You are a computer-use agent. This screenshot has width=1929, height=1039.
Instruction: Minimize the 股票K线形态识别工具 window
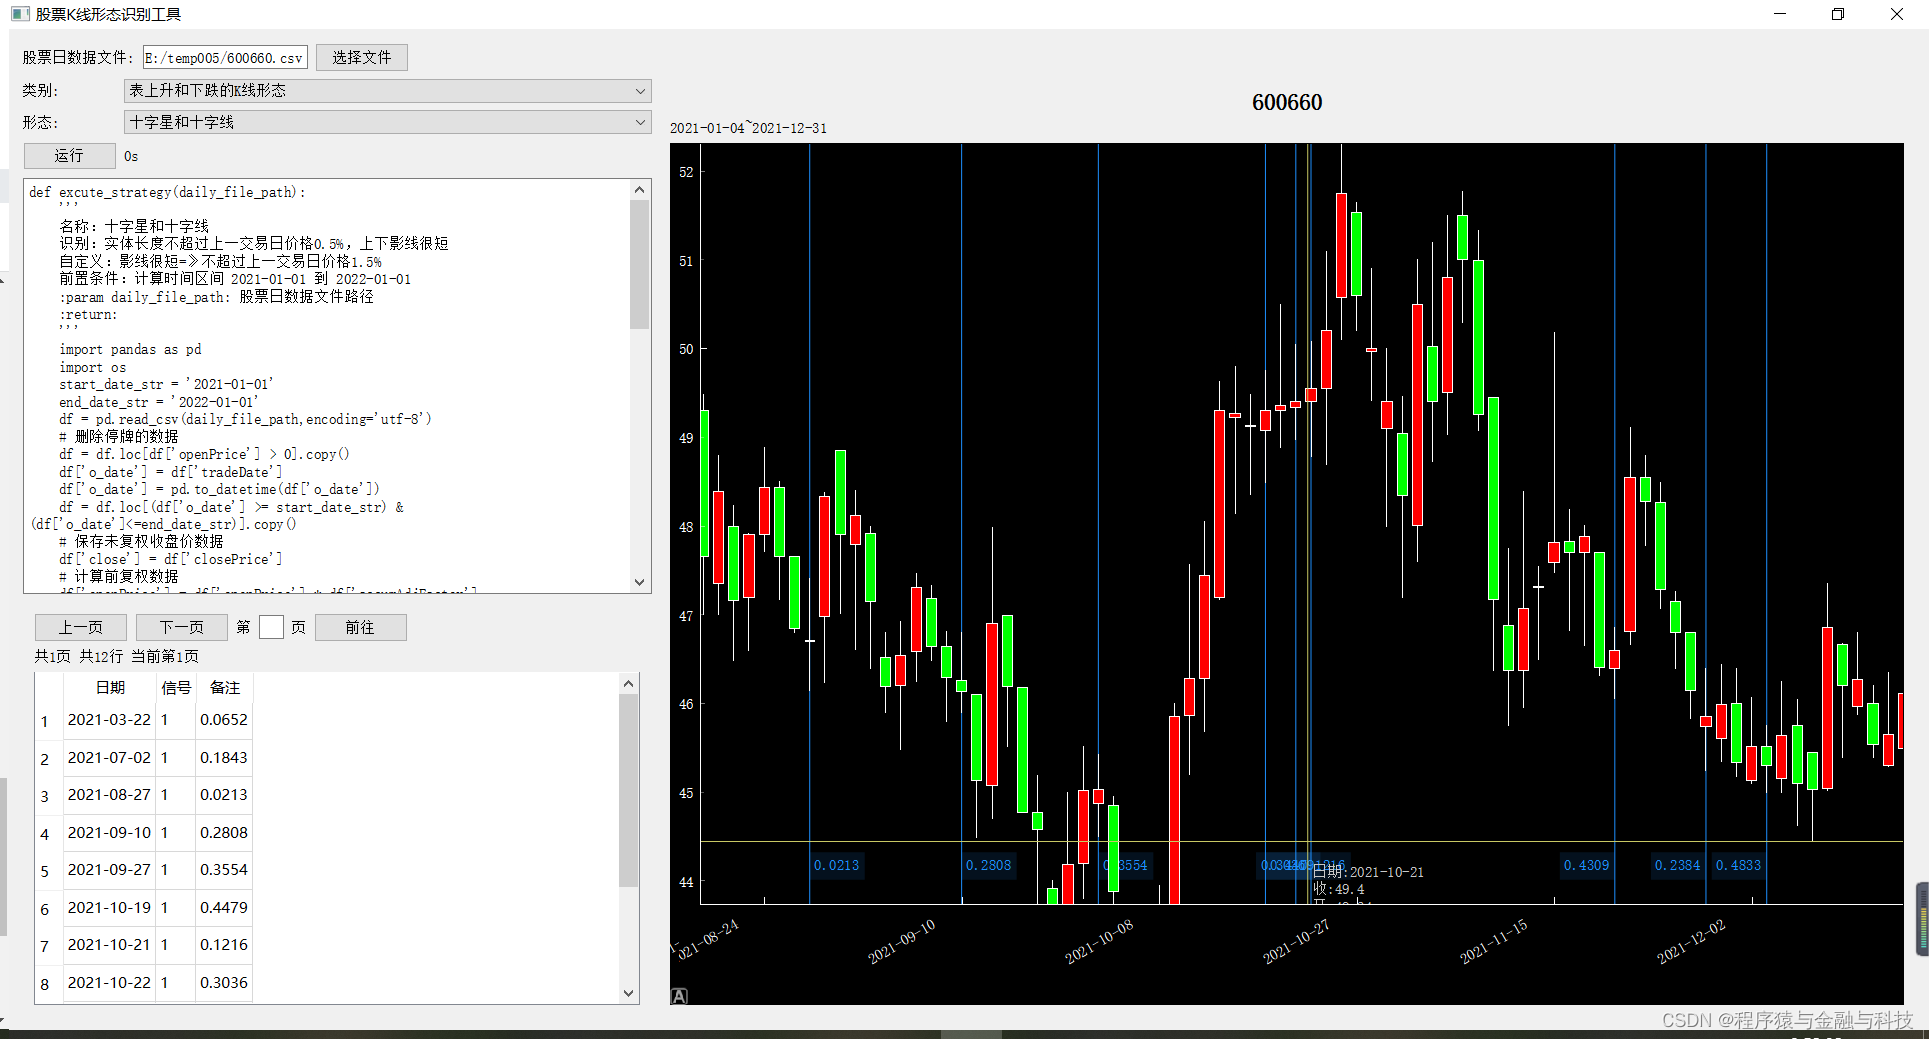(x=1780, y=14)
